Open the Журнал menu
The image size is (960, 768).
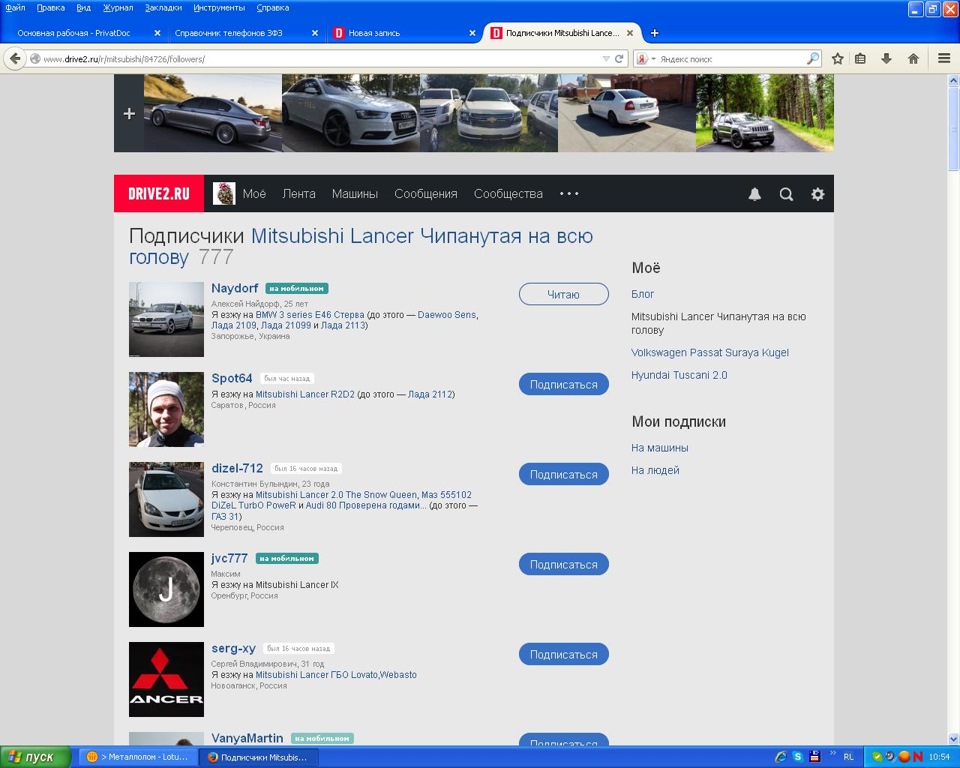click(118, 8)
